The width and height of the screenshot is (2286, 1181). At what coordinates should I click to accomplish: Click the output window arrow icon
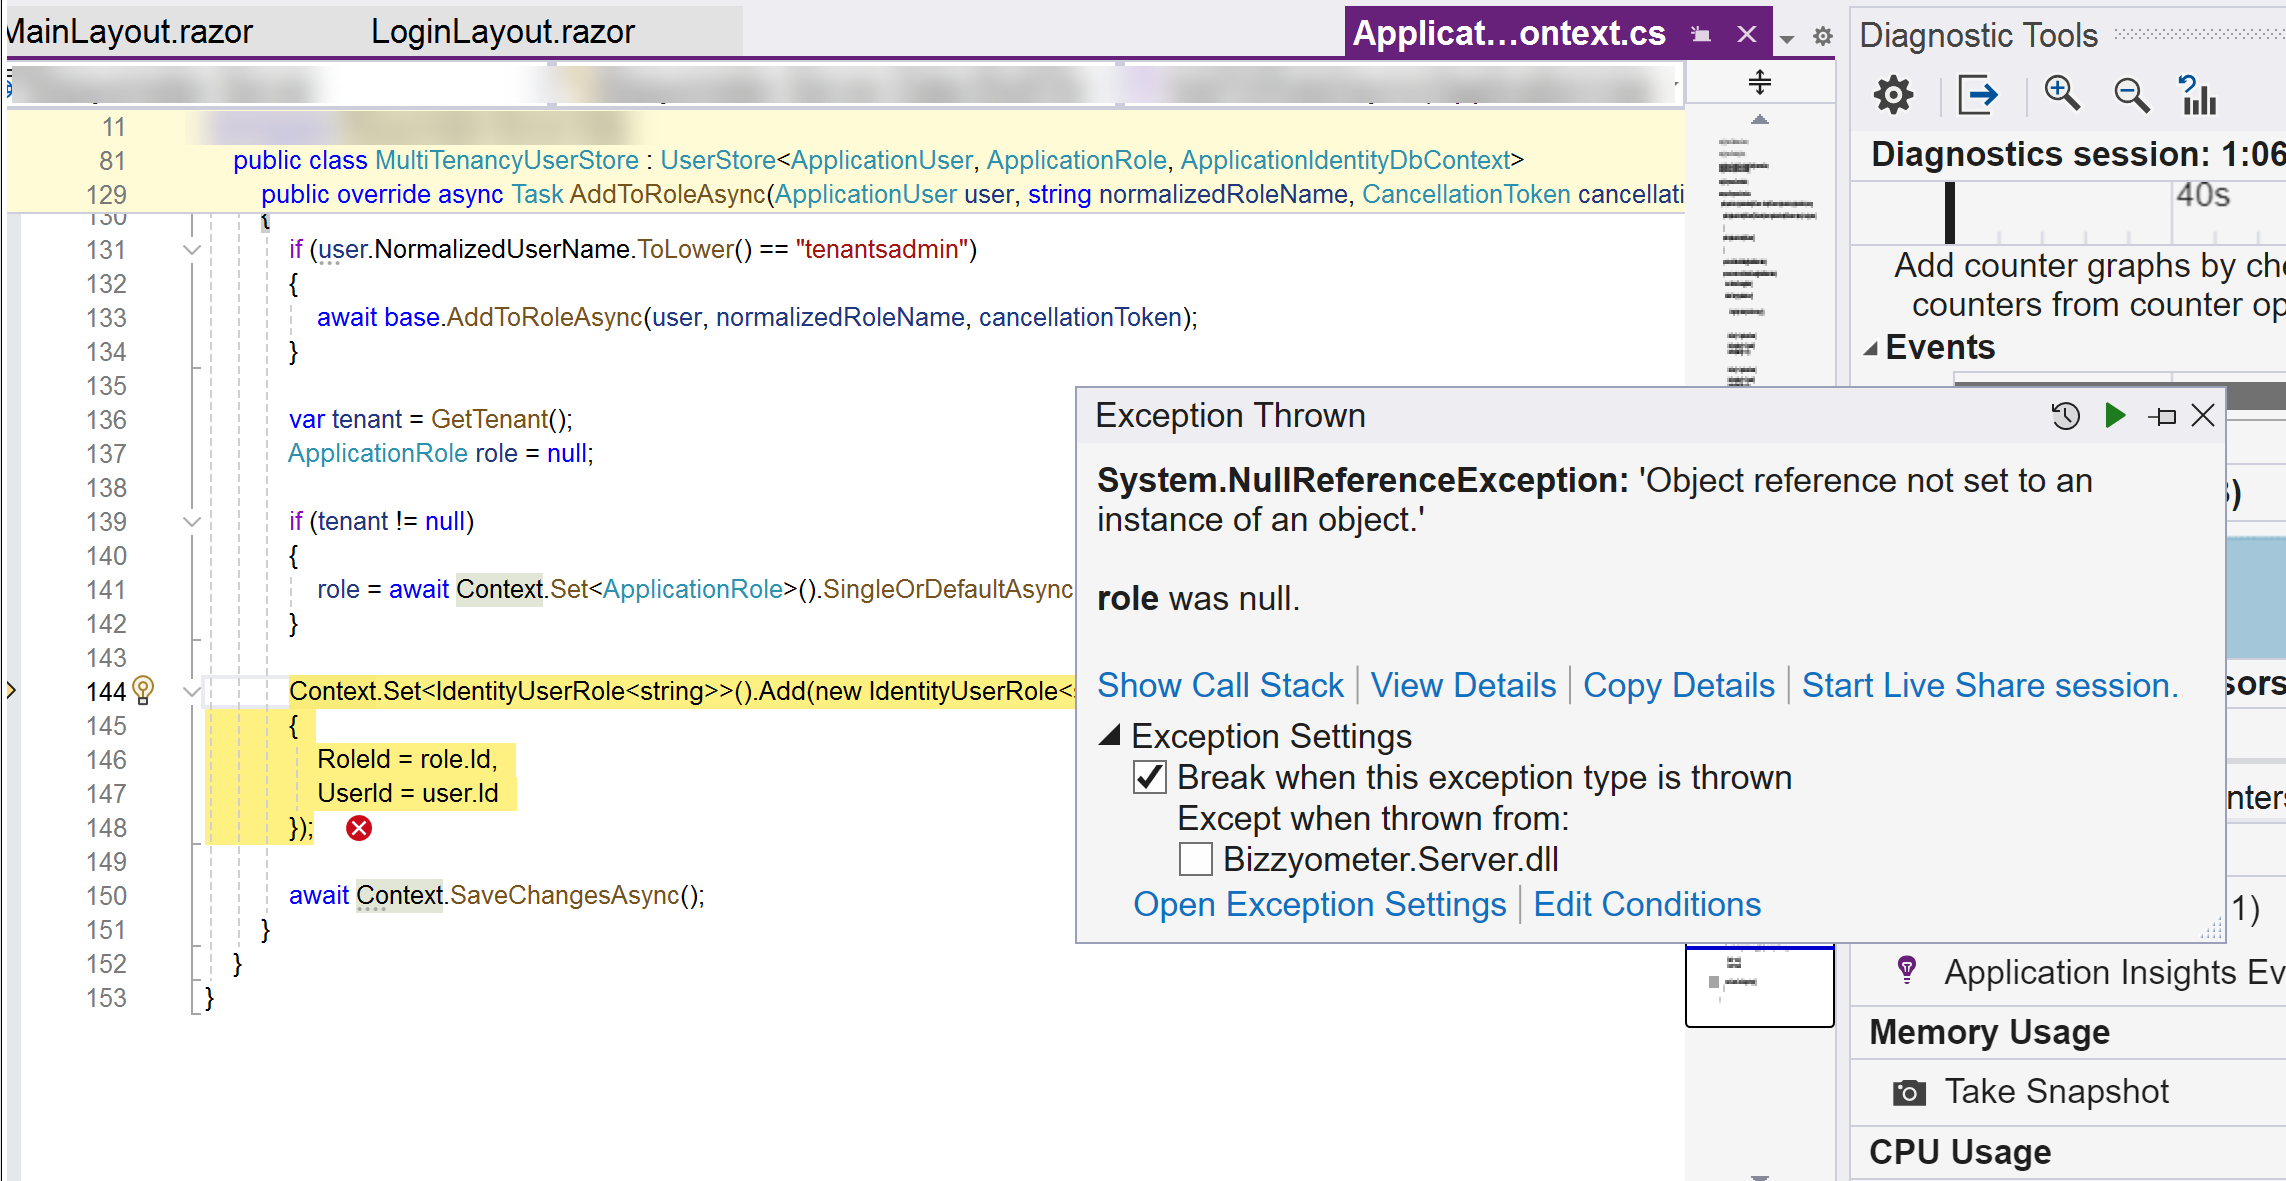pos(1978,96)
